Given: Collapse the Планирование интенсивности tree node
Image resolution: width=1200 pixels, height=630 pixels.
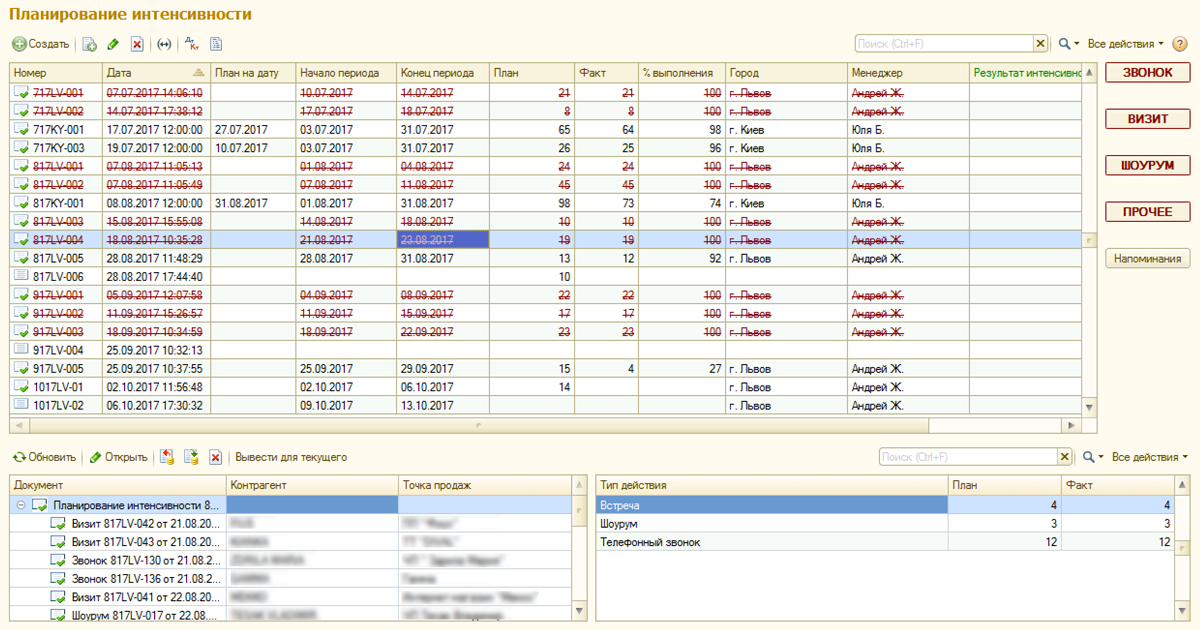Looking at the screenshot, I should tap(21, 506).
